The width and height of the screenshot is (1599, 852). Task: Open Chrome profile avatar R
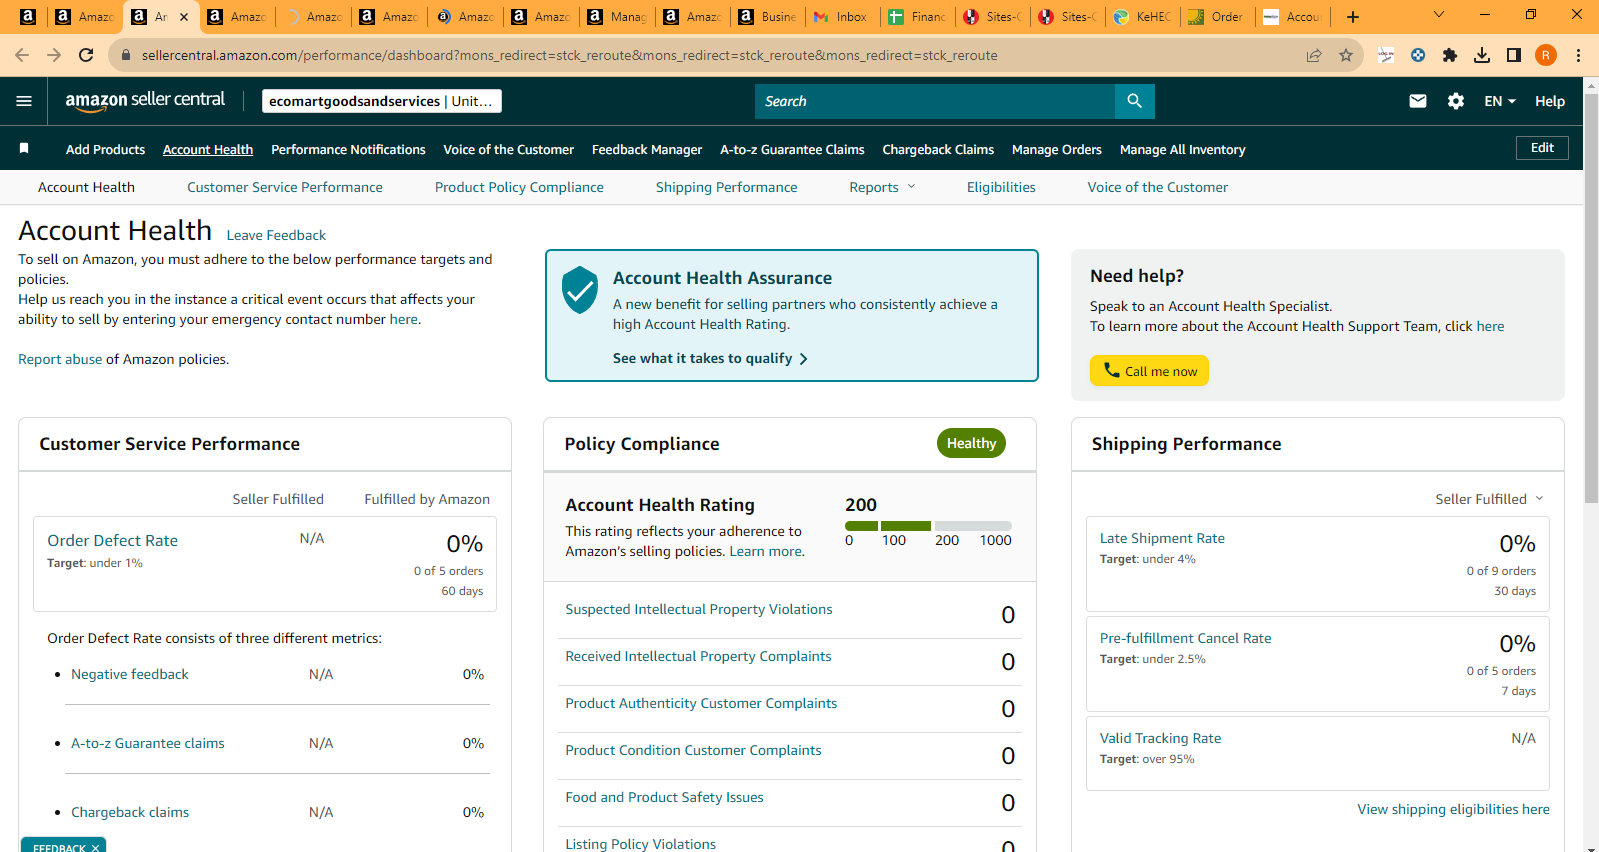[1546, 55]
